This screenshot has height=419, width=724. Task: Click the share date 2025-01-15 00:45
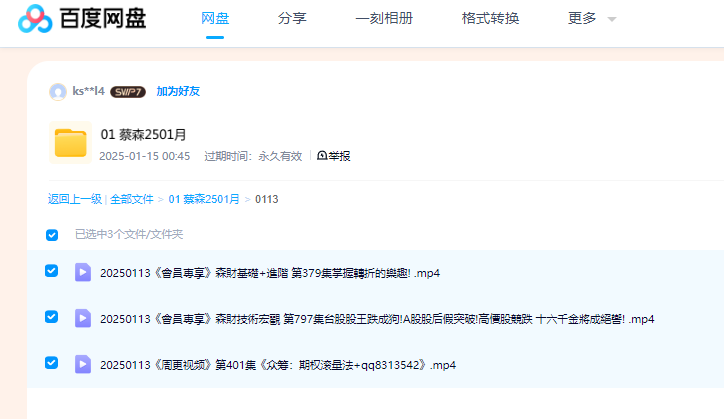coord(145,156)
